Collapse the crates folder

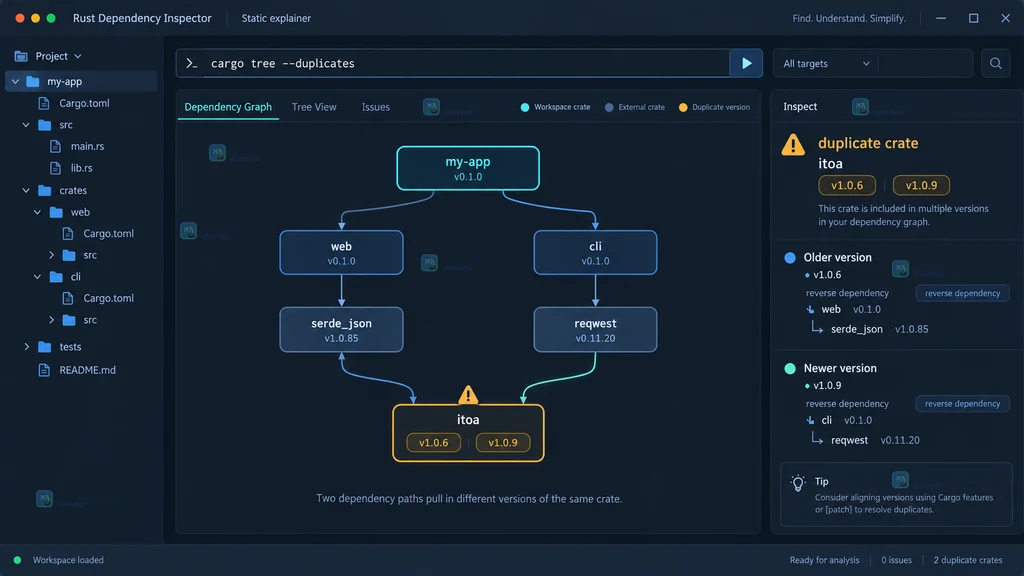point(26,191)
